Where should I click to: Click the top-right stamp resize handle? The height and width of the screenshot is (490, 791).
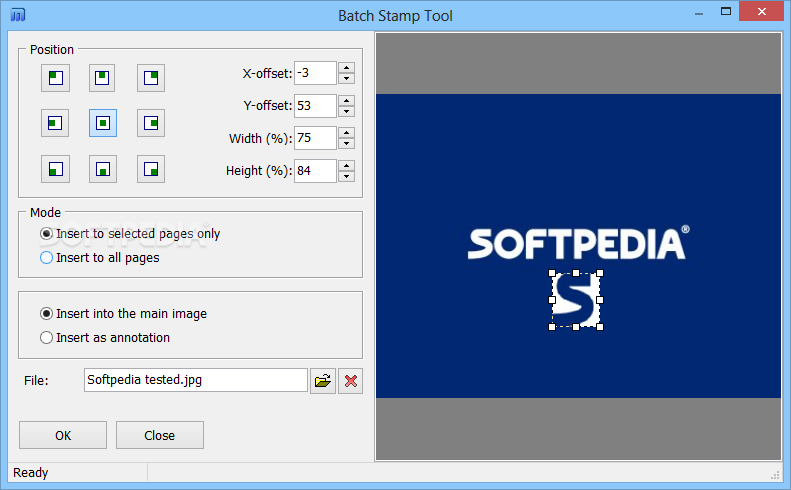coord(600,273)
